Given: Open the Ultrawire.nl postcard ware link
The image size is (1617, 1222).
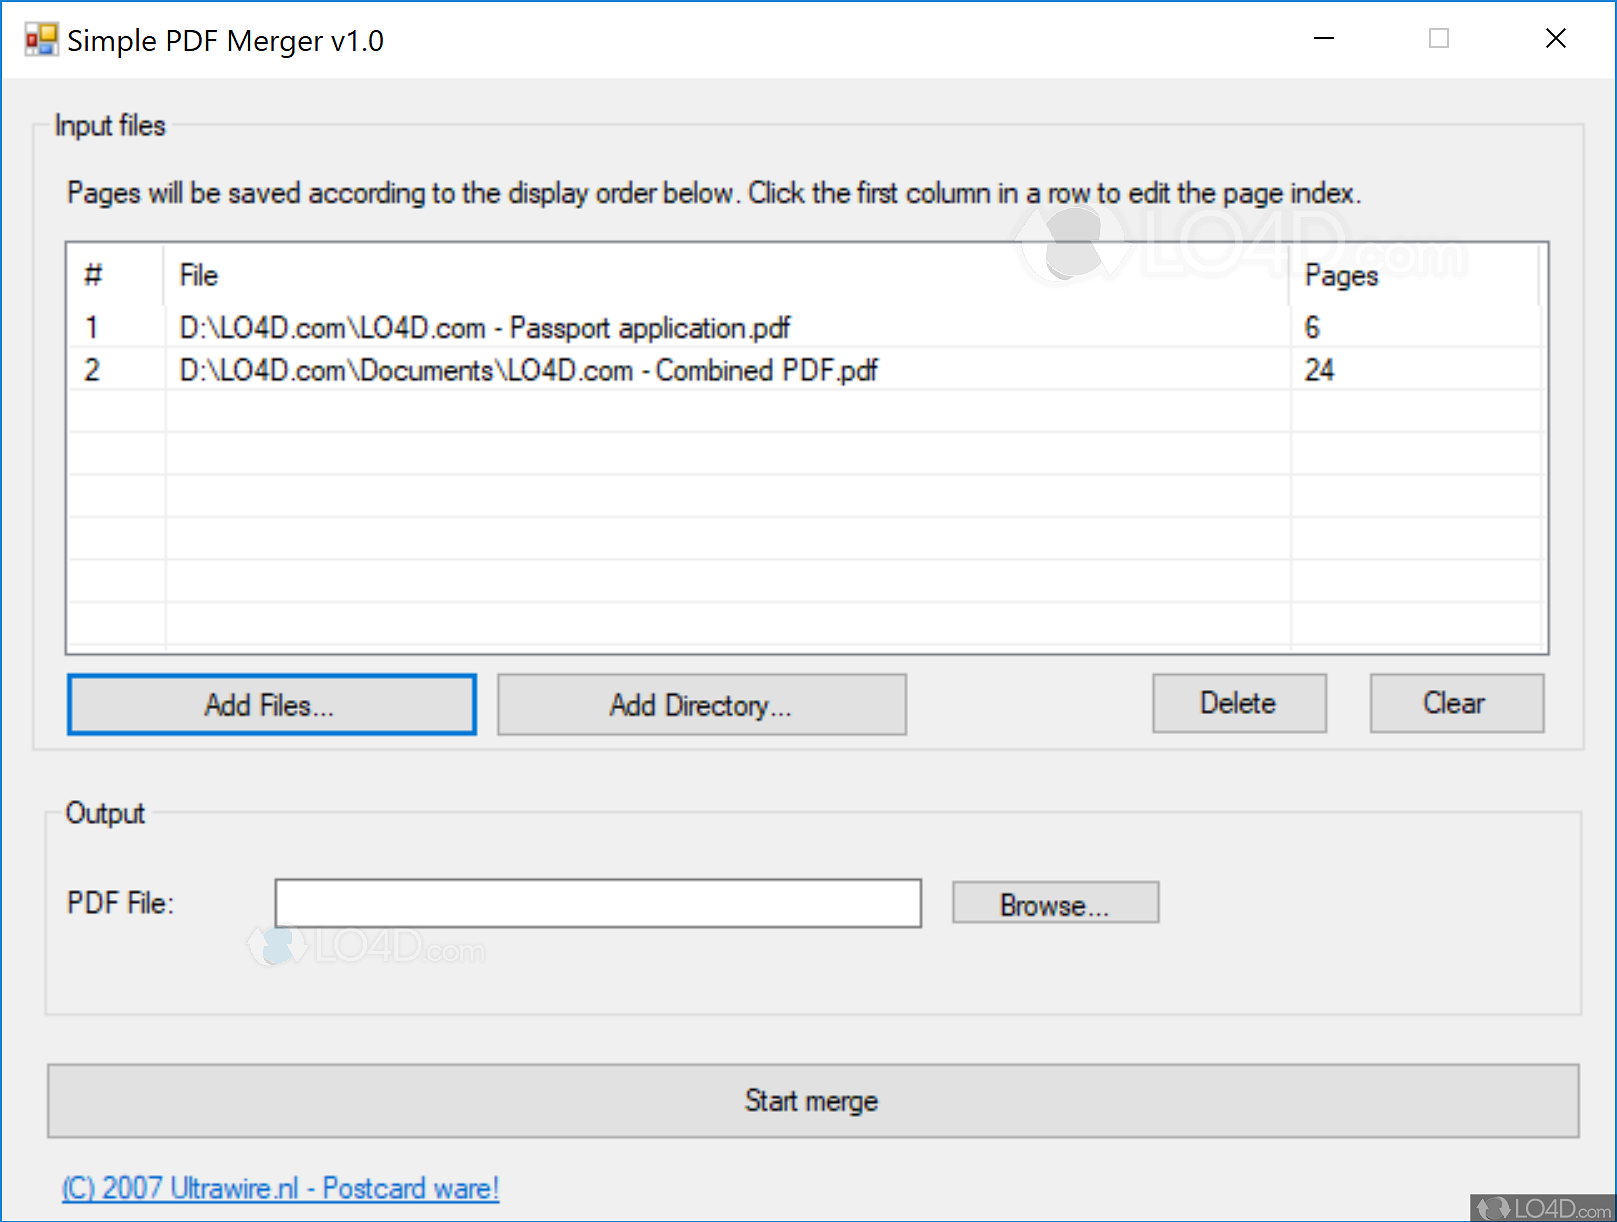Looking at the screenshot, I should click(280, 1188).
